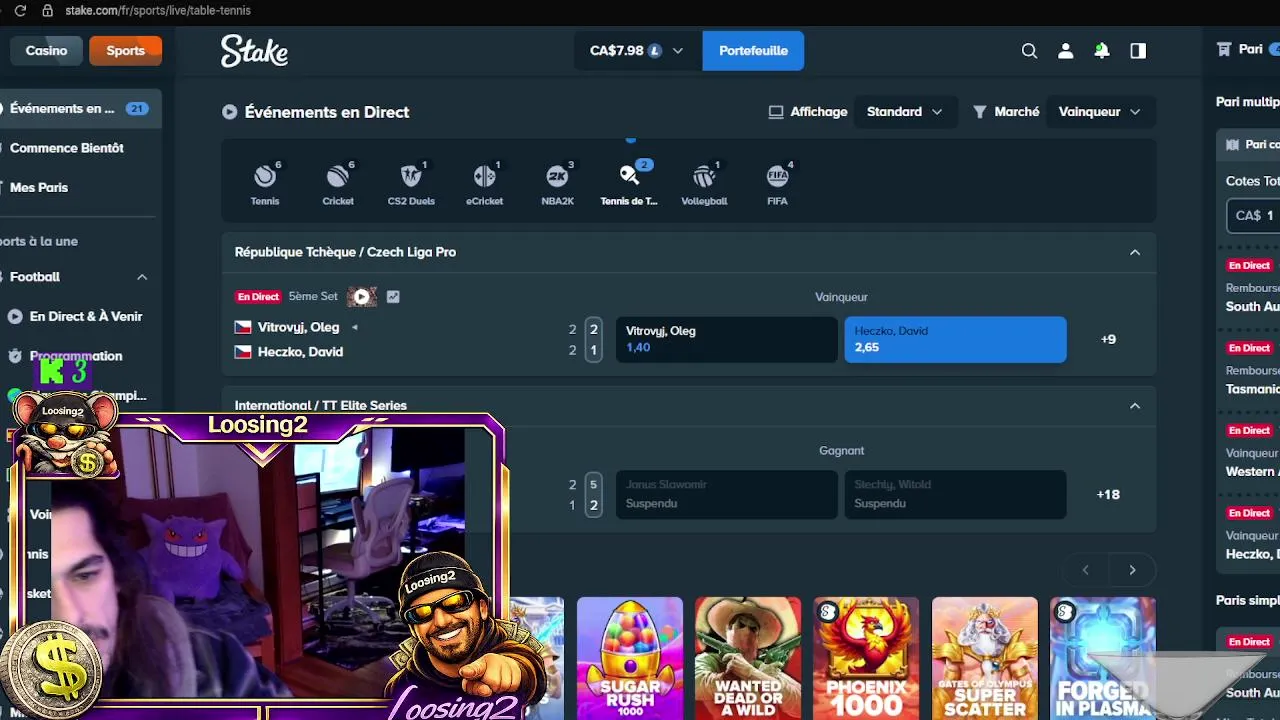
Task: Click the CA$ bet amount field
Action: (x=1255, y=215)
